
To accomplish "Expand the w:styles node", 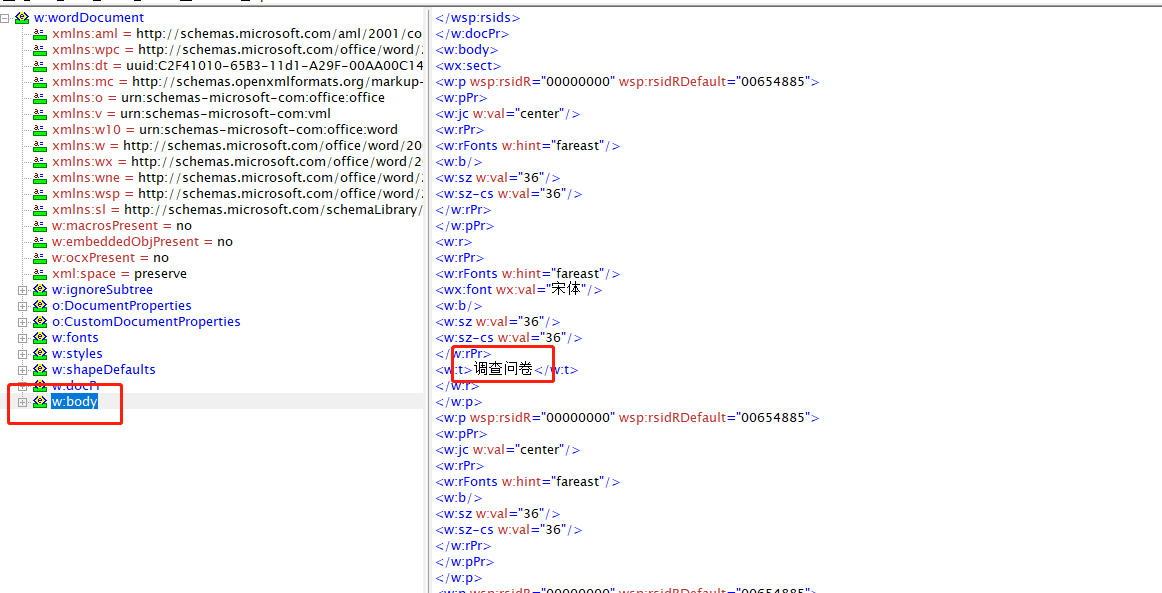I will pos(22,354).
